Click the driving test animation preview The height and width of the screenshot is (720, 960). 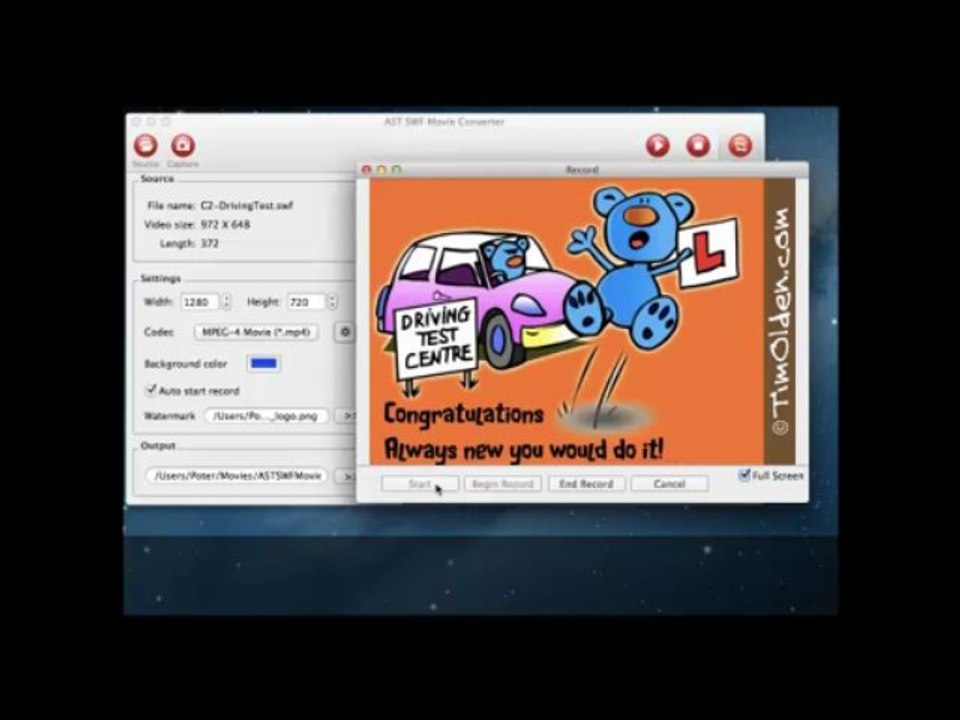coord(582,321)
